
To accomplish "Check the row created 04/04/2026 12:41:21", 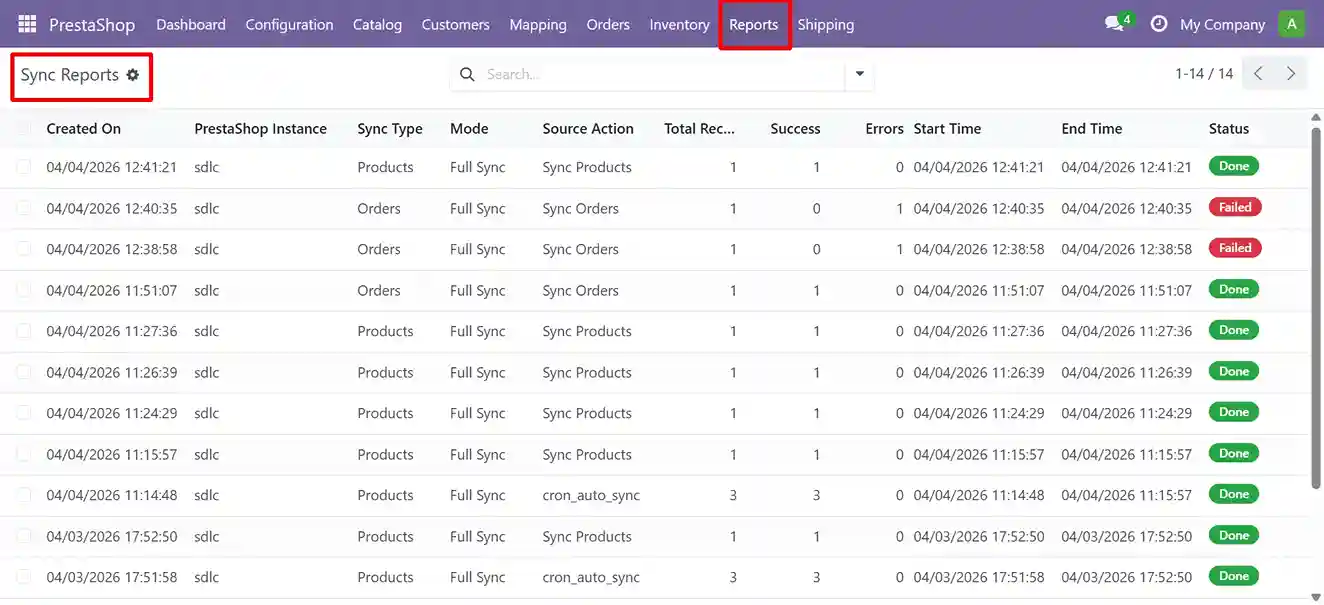I will [23, 167].
